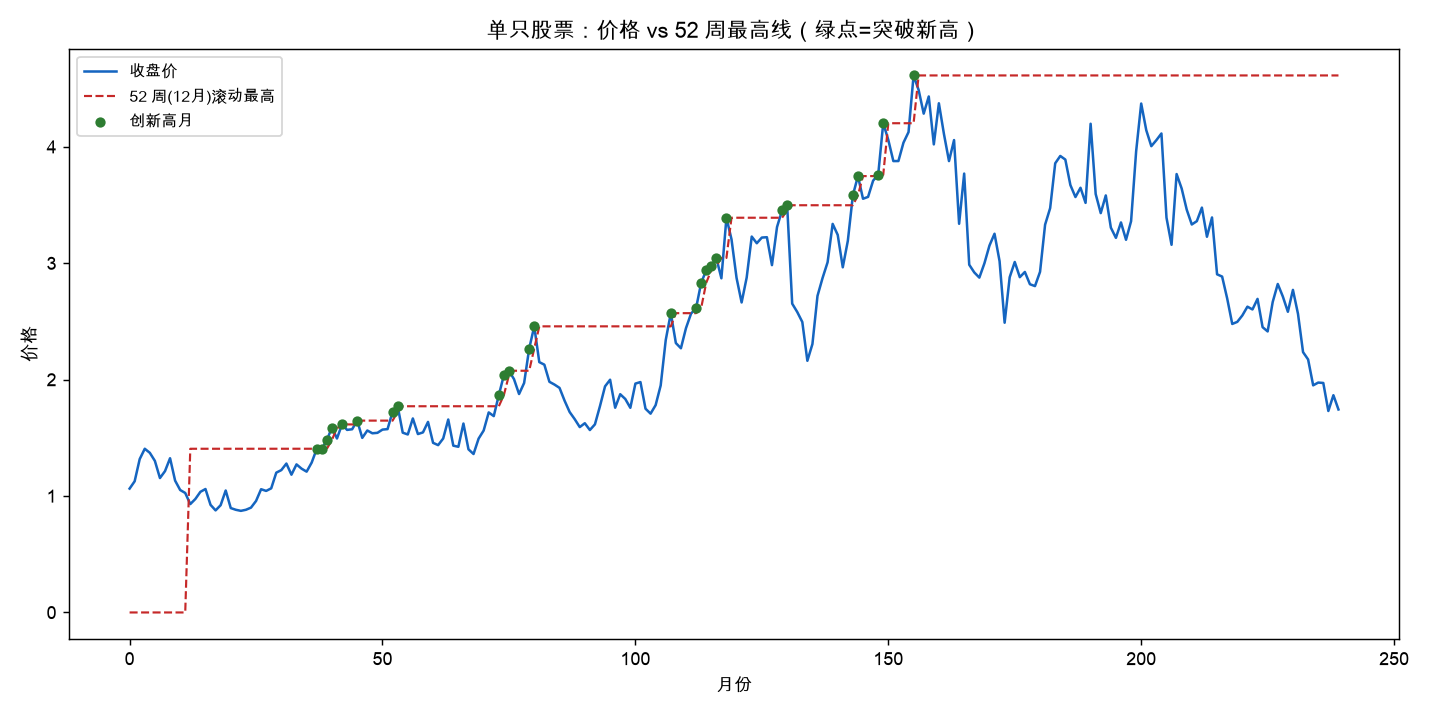Click the highest green new-high dot at the peak

[x=914, y=75]
